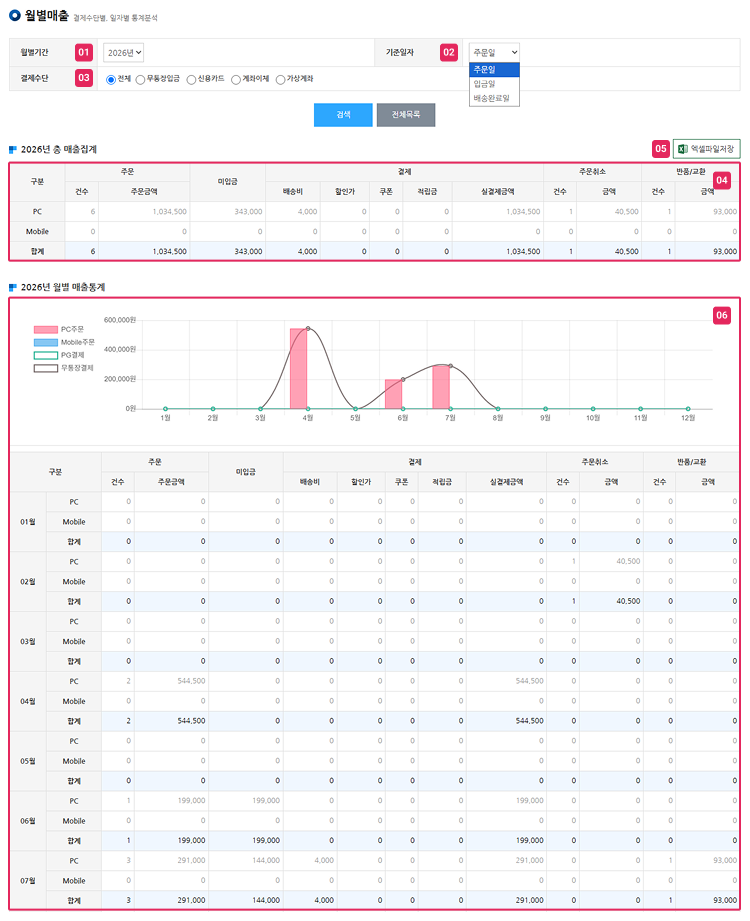Viewport: 750px width, 921px height.
Task: Select the 가상계좌 radio button
Action: [x=281, y=79]
